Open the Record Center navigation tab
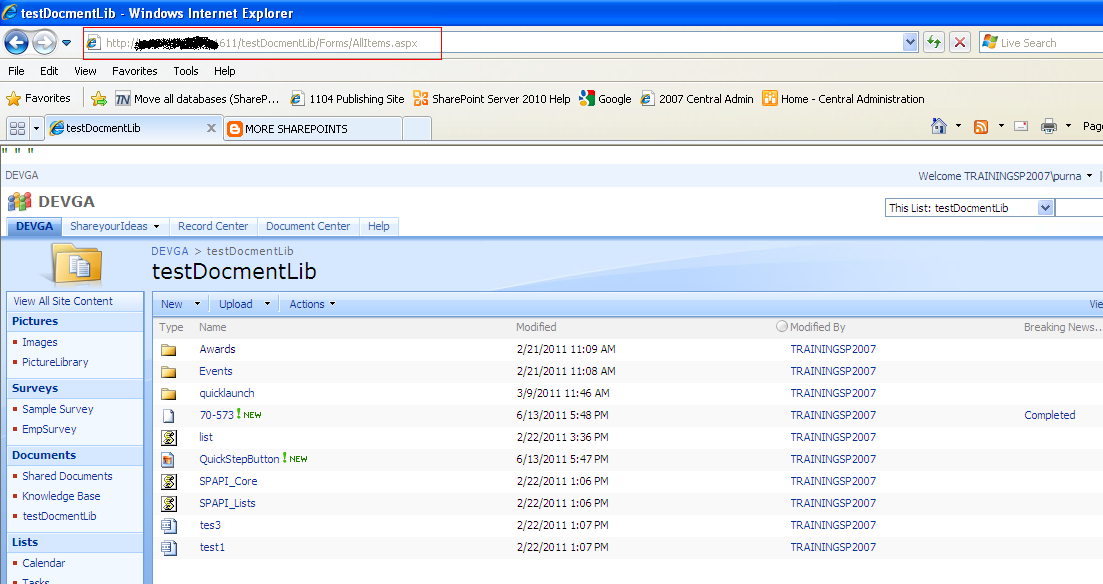1103x584 pixels. pyautogui.click(x=213, y=227)
